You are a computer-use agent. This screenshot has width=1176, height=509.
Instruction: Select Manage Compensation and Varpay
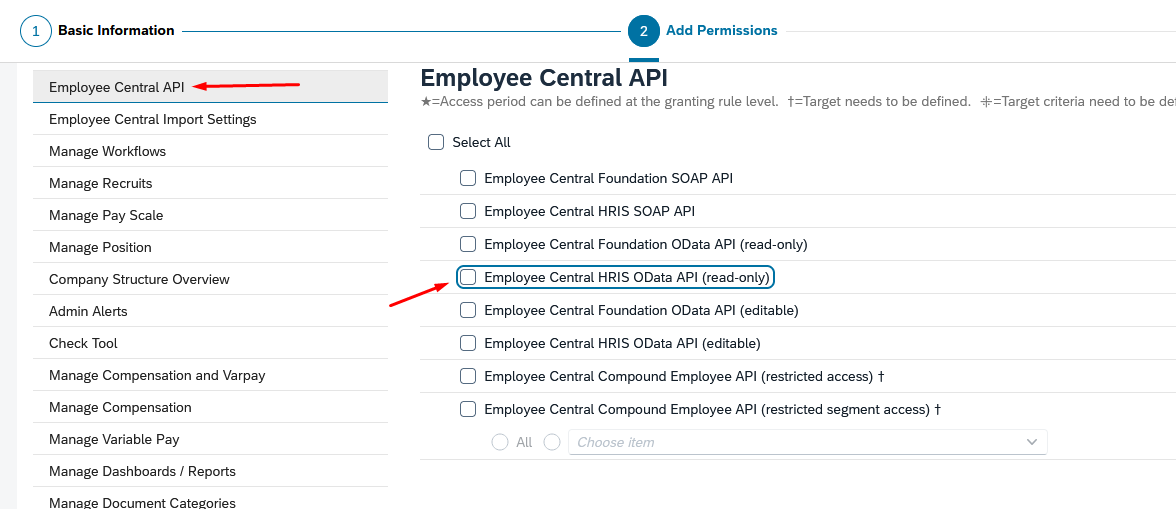[x=157, y=376]
